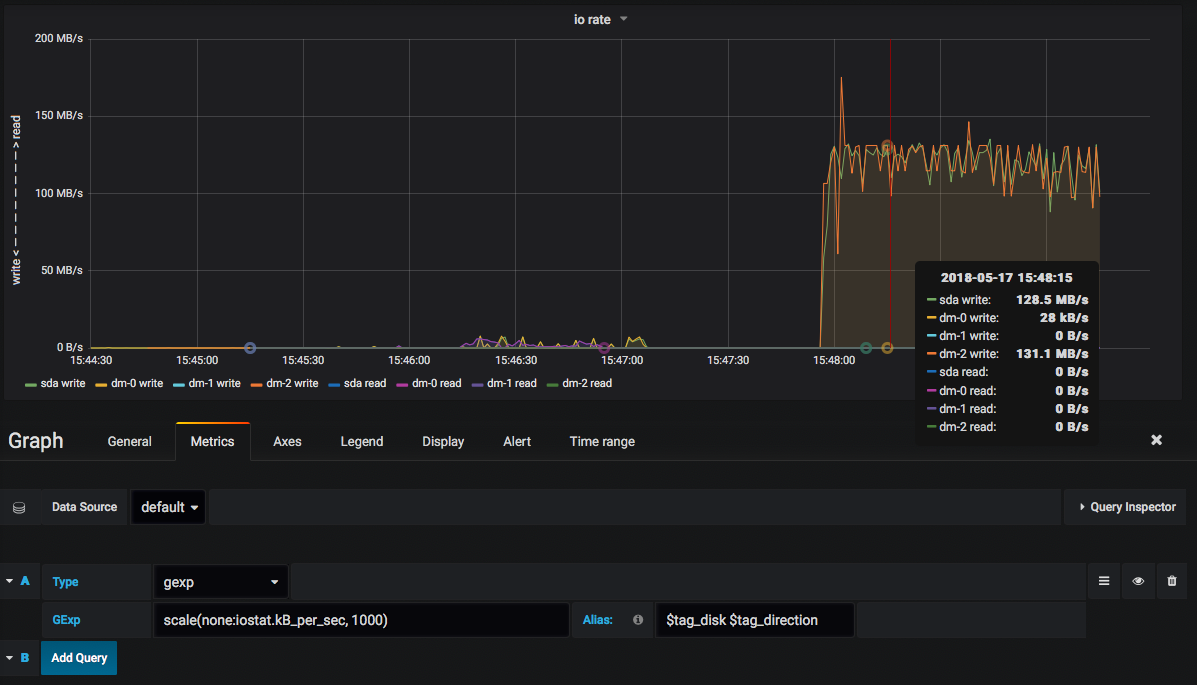Click the info icon next to Alias
The height and width of the screenshot is (685, 1197).
pos(639,619)
